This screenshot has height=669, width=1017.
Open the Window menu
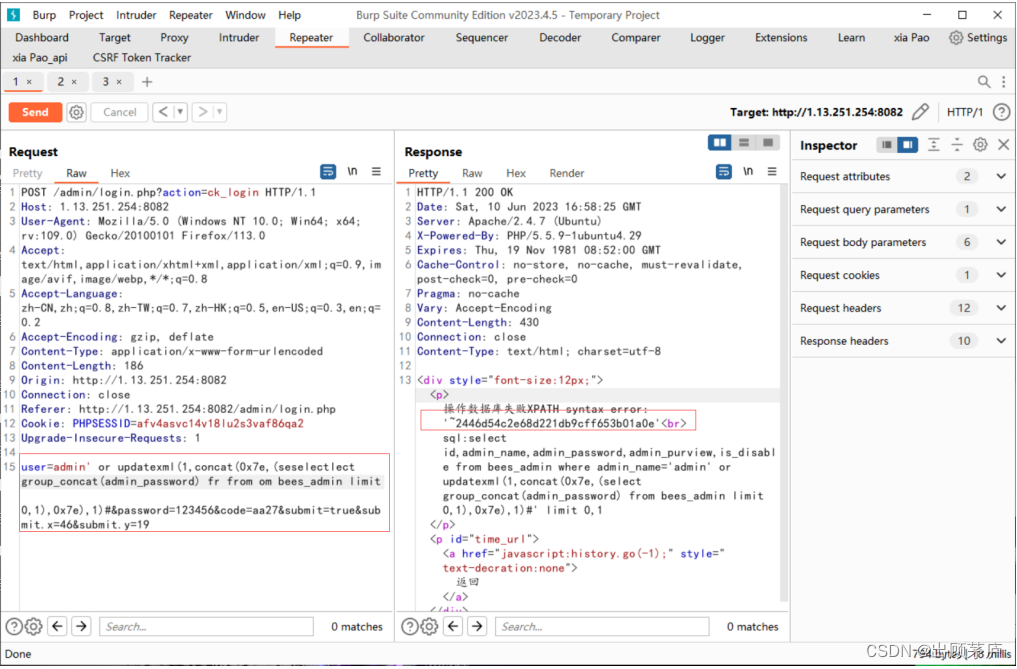point(245,15)
